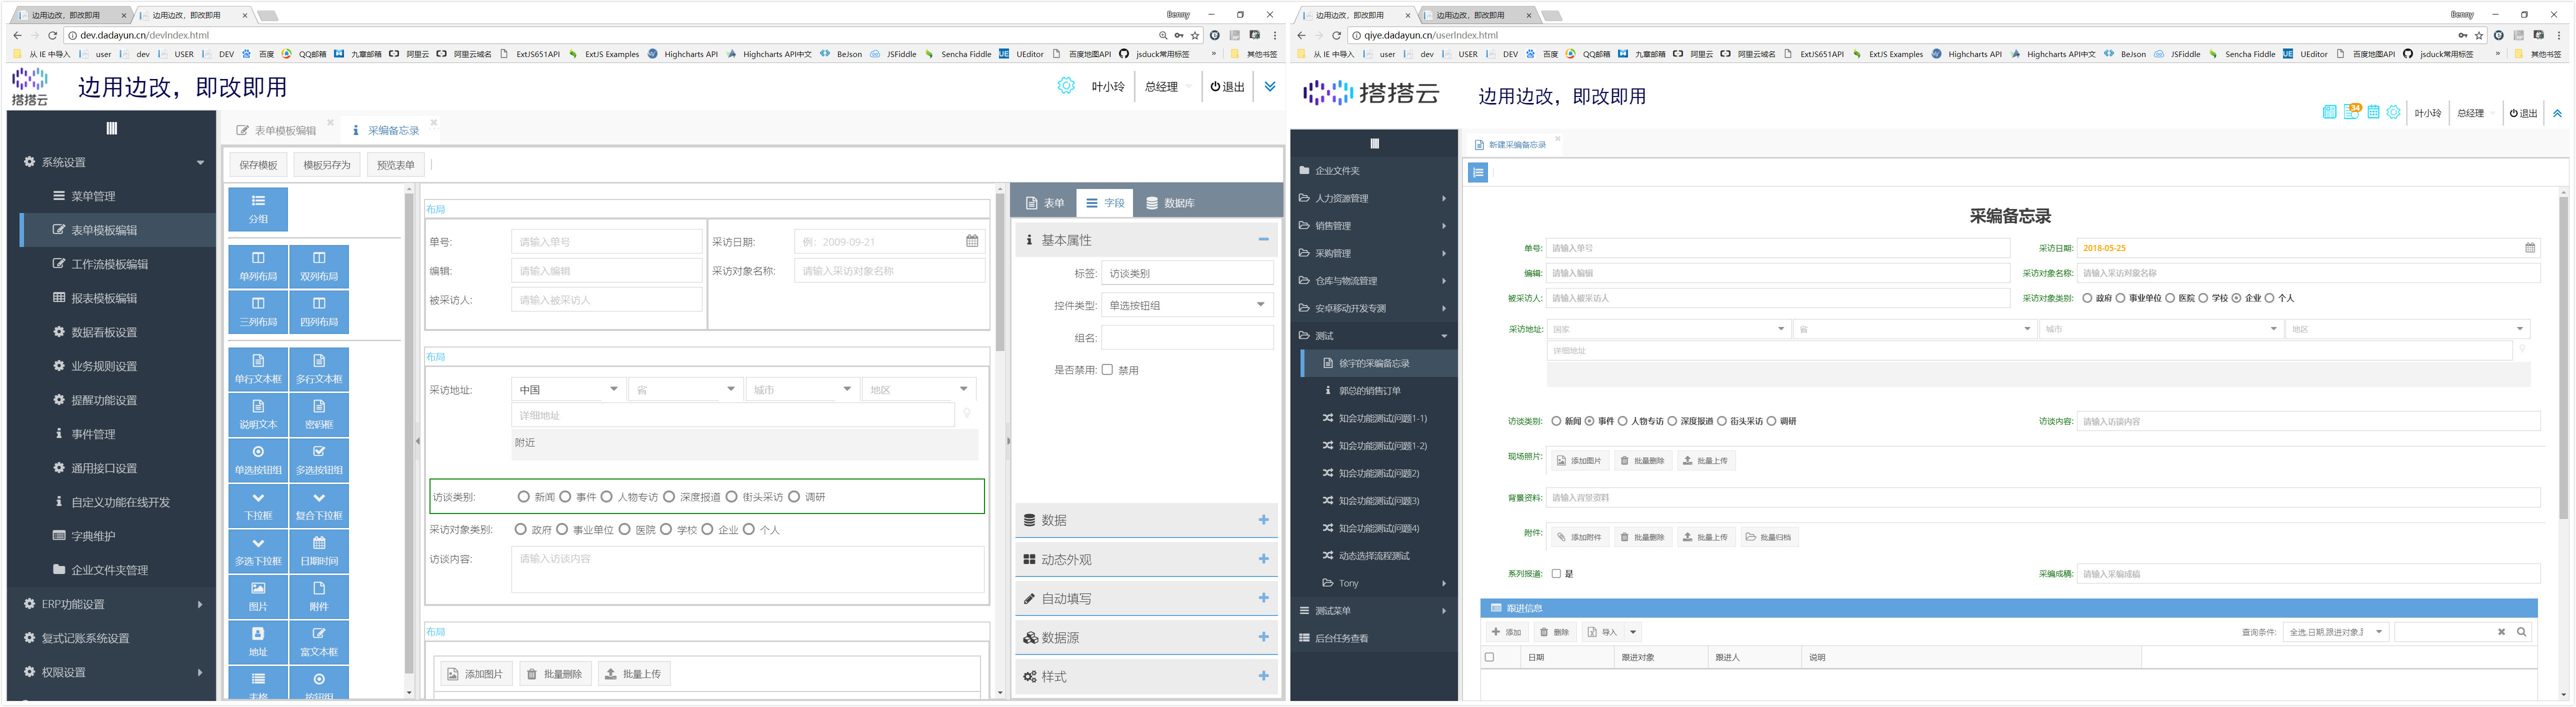Add a 分组 group component
The height and width of the screenshot is (707, 2576).
(x=258, y=209)
